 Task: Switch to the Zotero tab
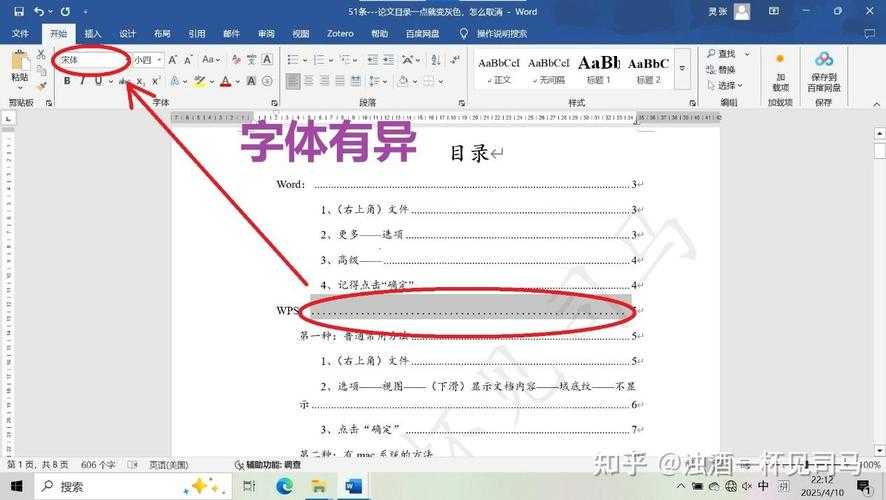(x=340, y=34)
